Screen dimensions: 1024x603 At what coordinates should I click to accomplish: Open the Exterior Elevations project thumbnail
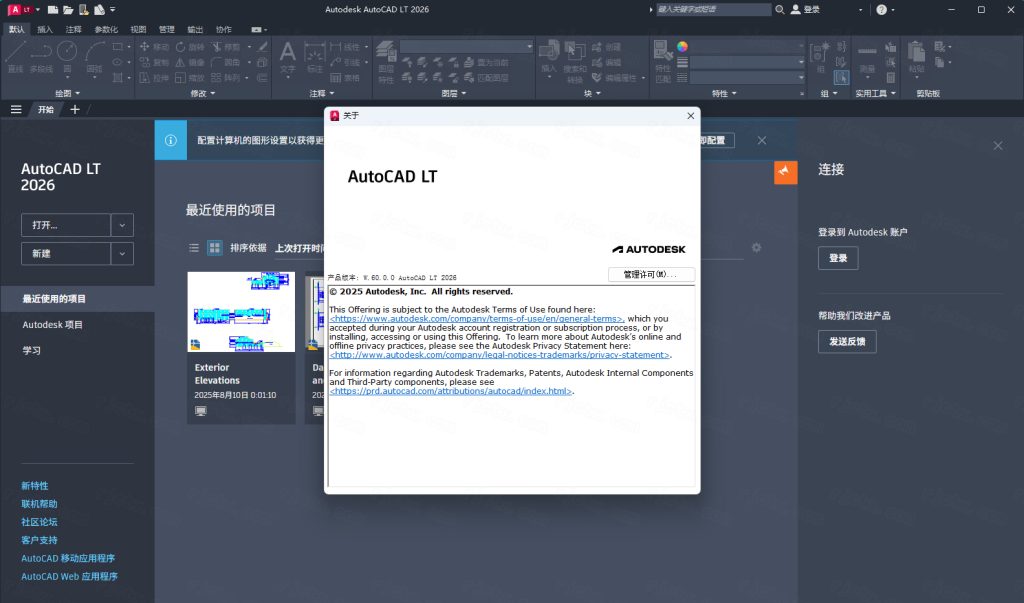(240, 311)
